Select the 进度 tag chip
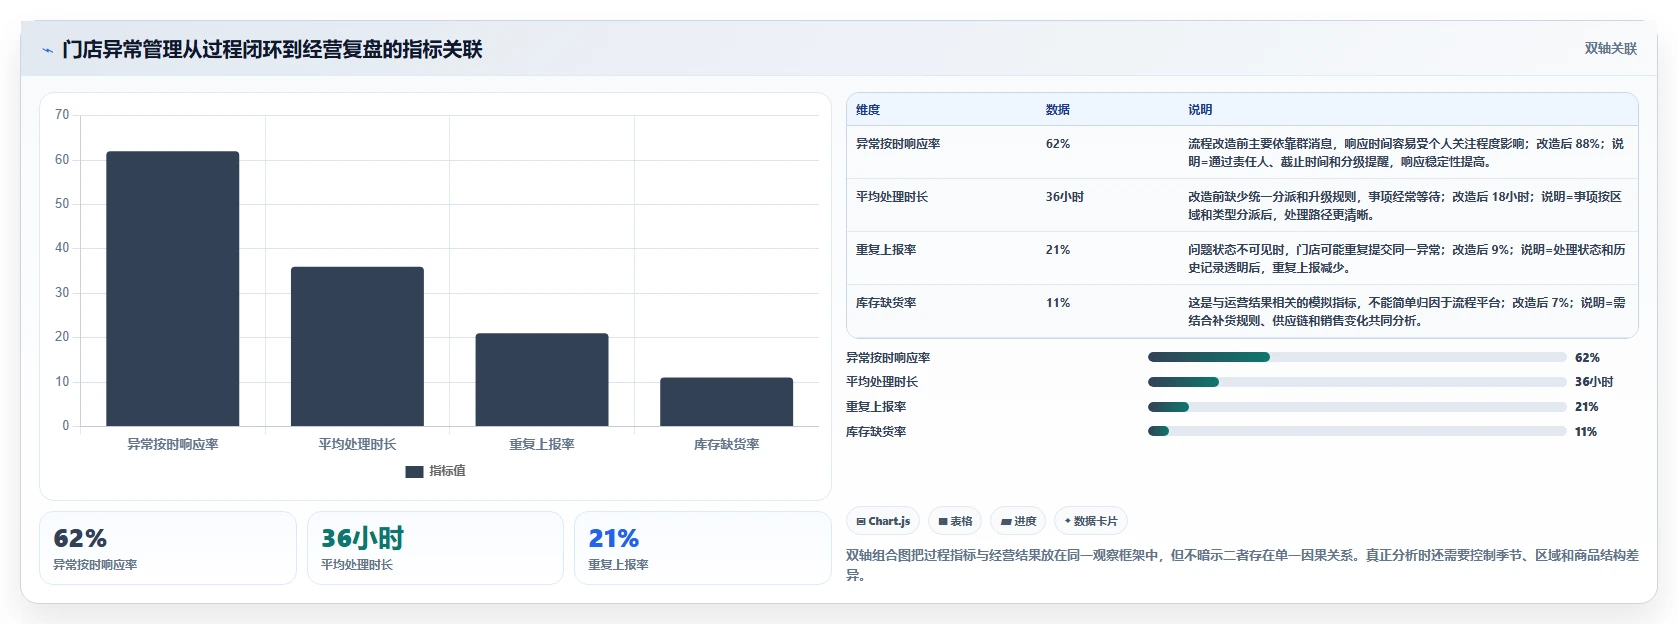Viewport: 1678px width, 624px height. tap(1018, 521)
